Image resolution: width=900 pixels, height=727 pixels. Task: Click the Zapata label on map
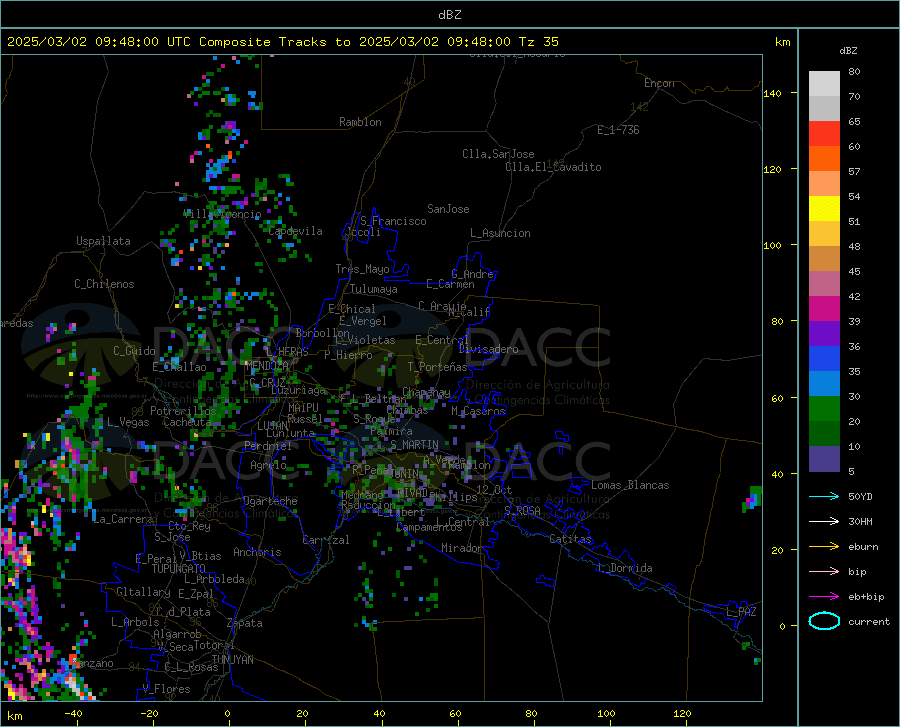[245, 623]
